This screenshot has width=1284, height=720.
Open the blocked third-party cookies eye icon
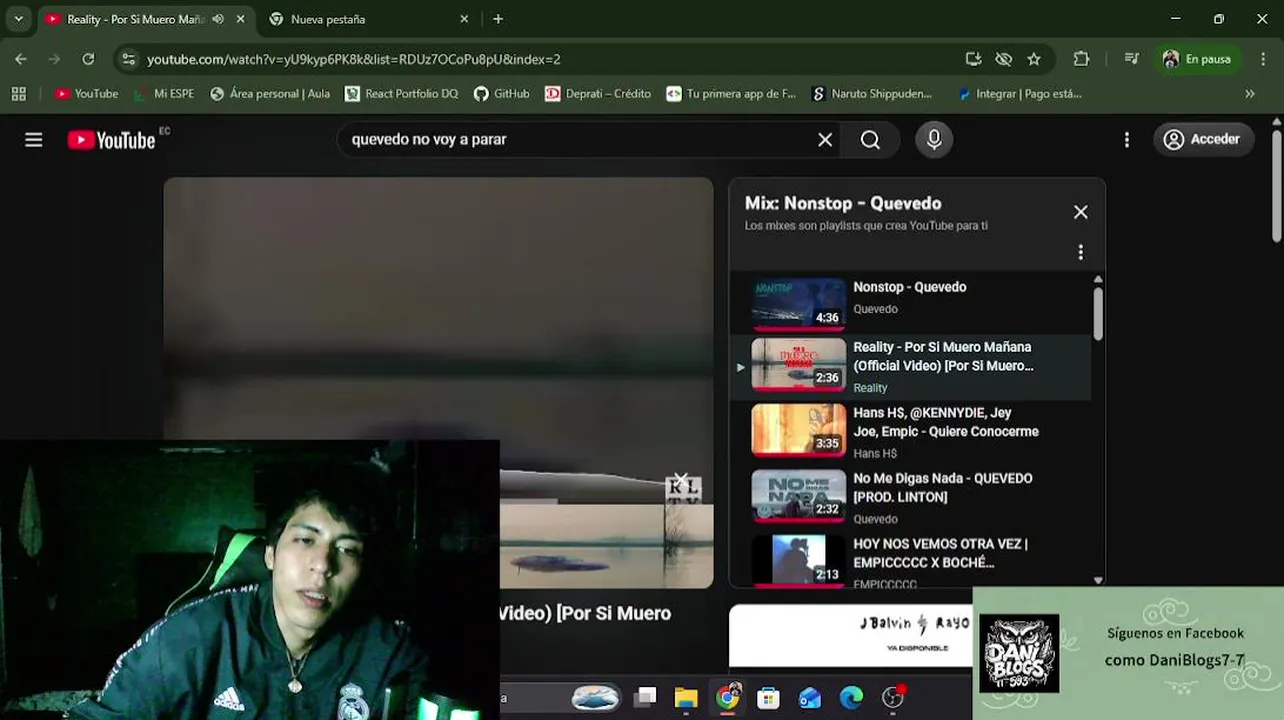[1004, 59]
